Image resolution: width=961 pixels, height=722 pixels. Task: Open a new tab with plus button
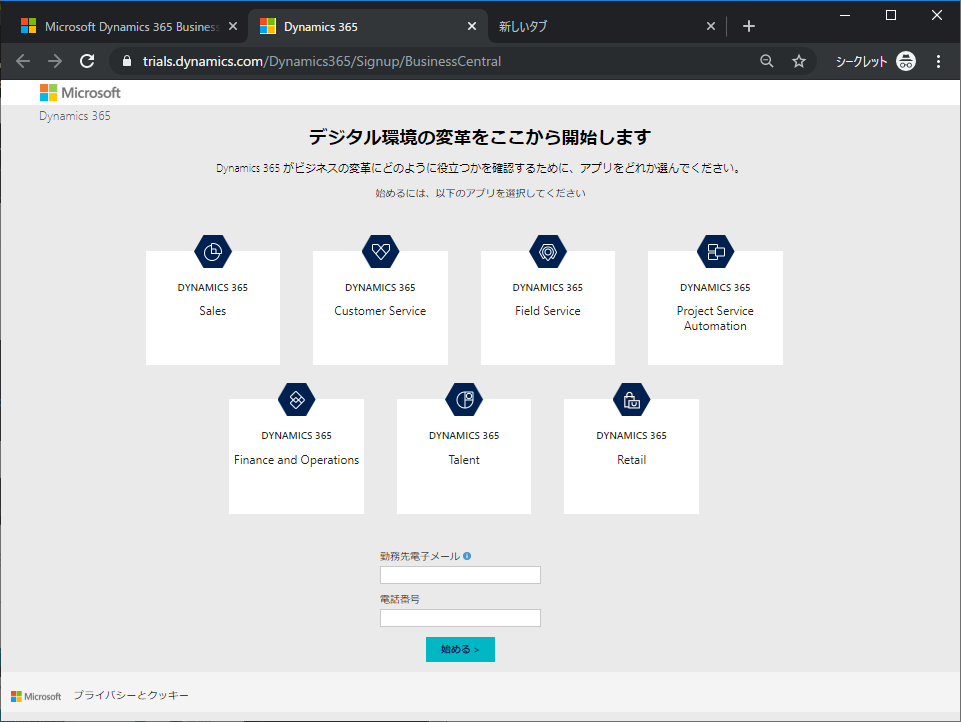pyautogui.click(x=748, y=26)
